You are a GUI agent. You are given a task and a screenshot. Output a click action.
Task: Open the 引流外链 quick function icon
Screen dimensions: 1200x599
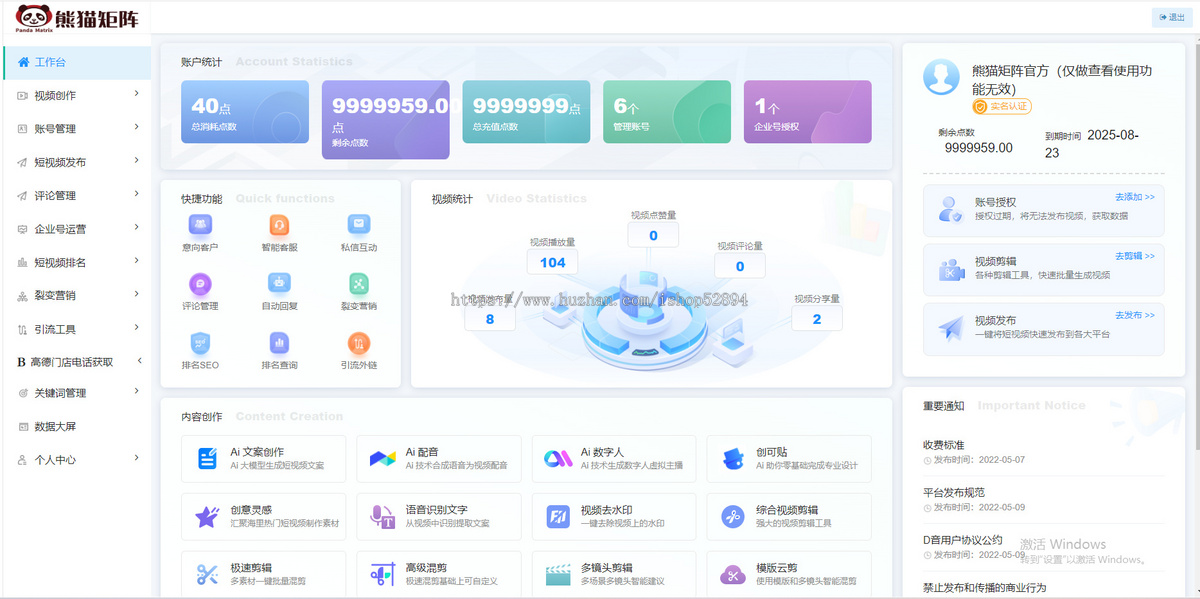point(359,343)
